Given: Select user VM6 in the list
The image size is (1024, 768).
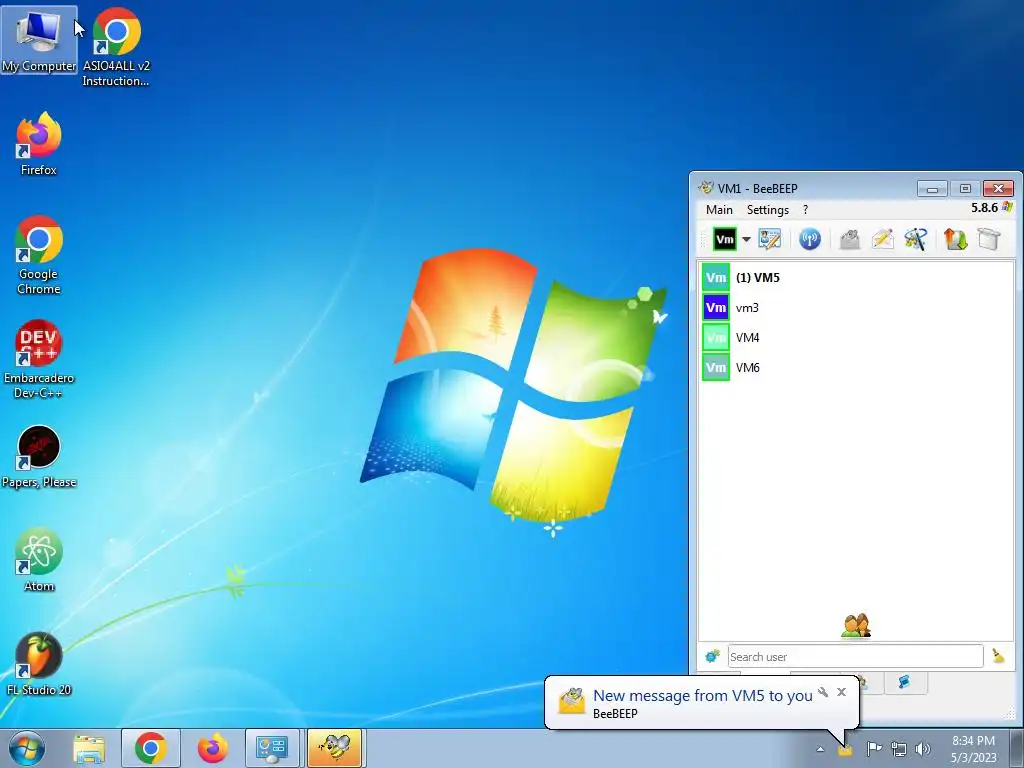Looking at the screenshot, I should pos(857,368).
